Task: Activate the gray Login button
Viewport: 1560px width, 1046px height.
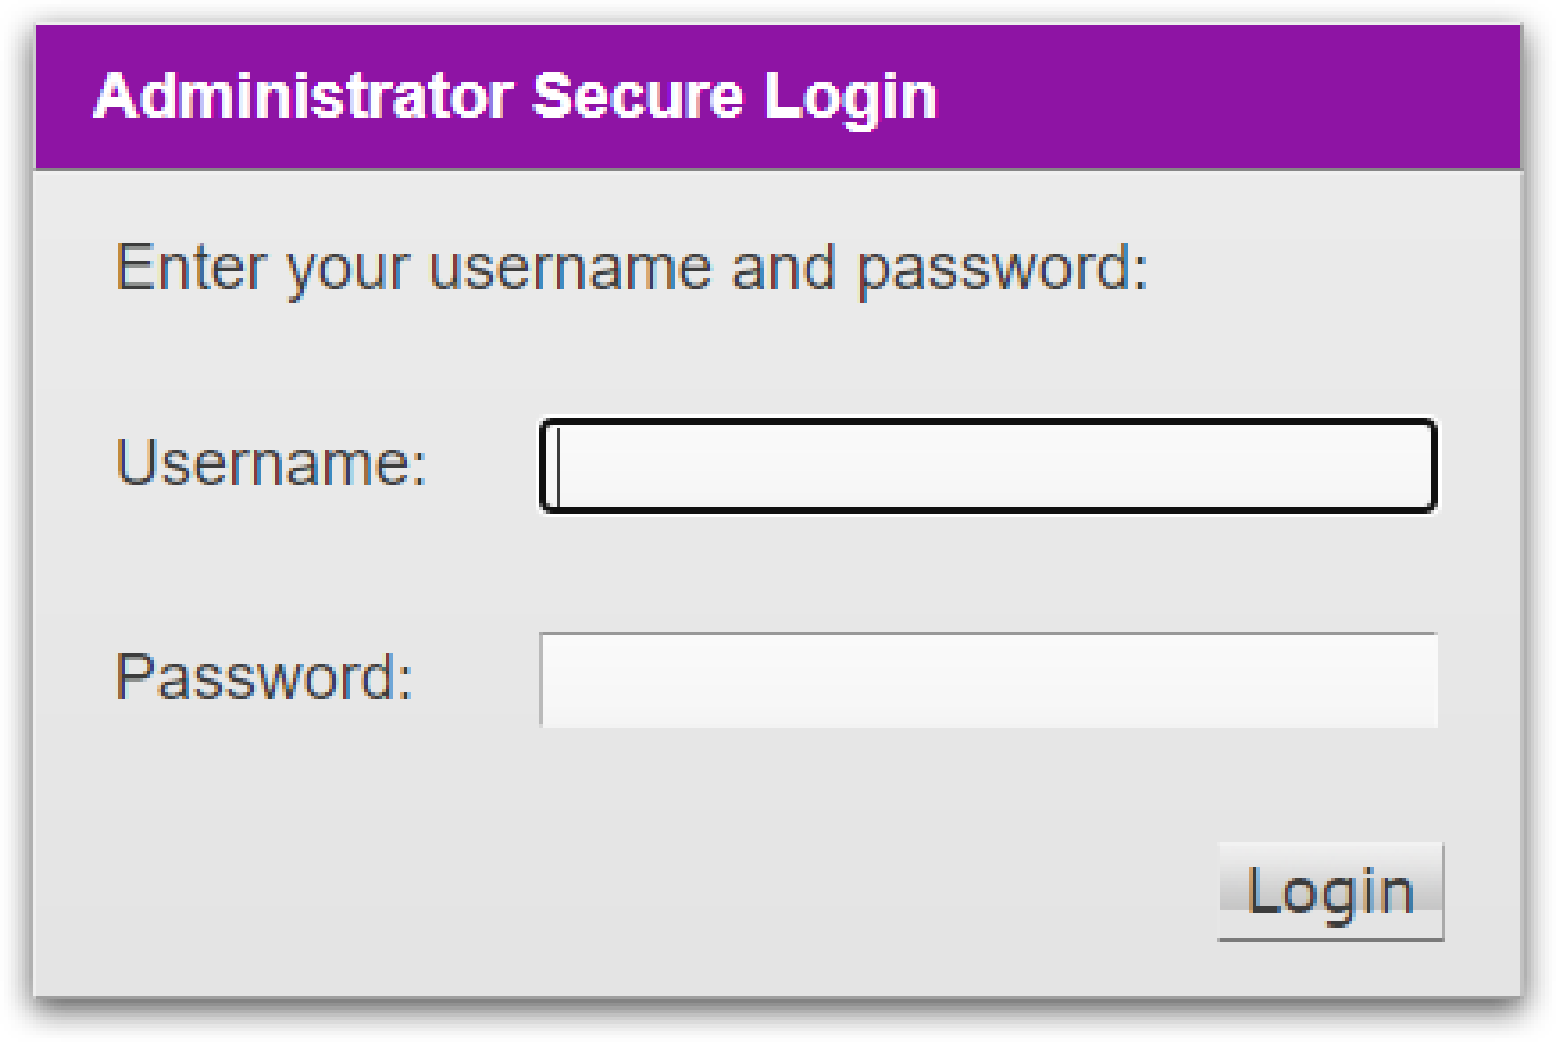Action: (x=1330, y=891)
